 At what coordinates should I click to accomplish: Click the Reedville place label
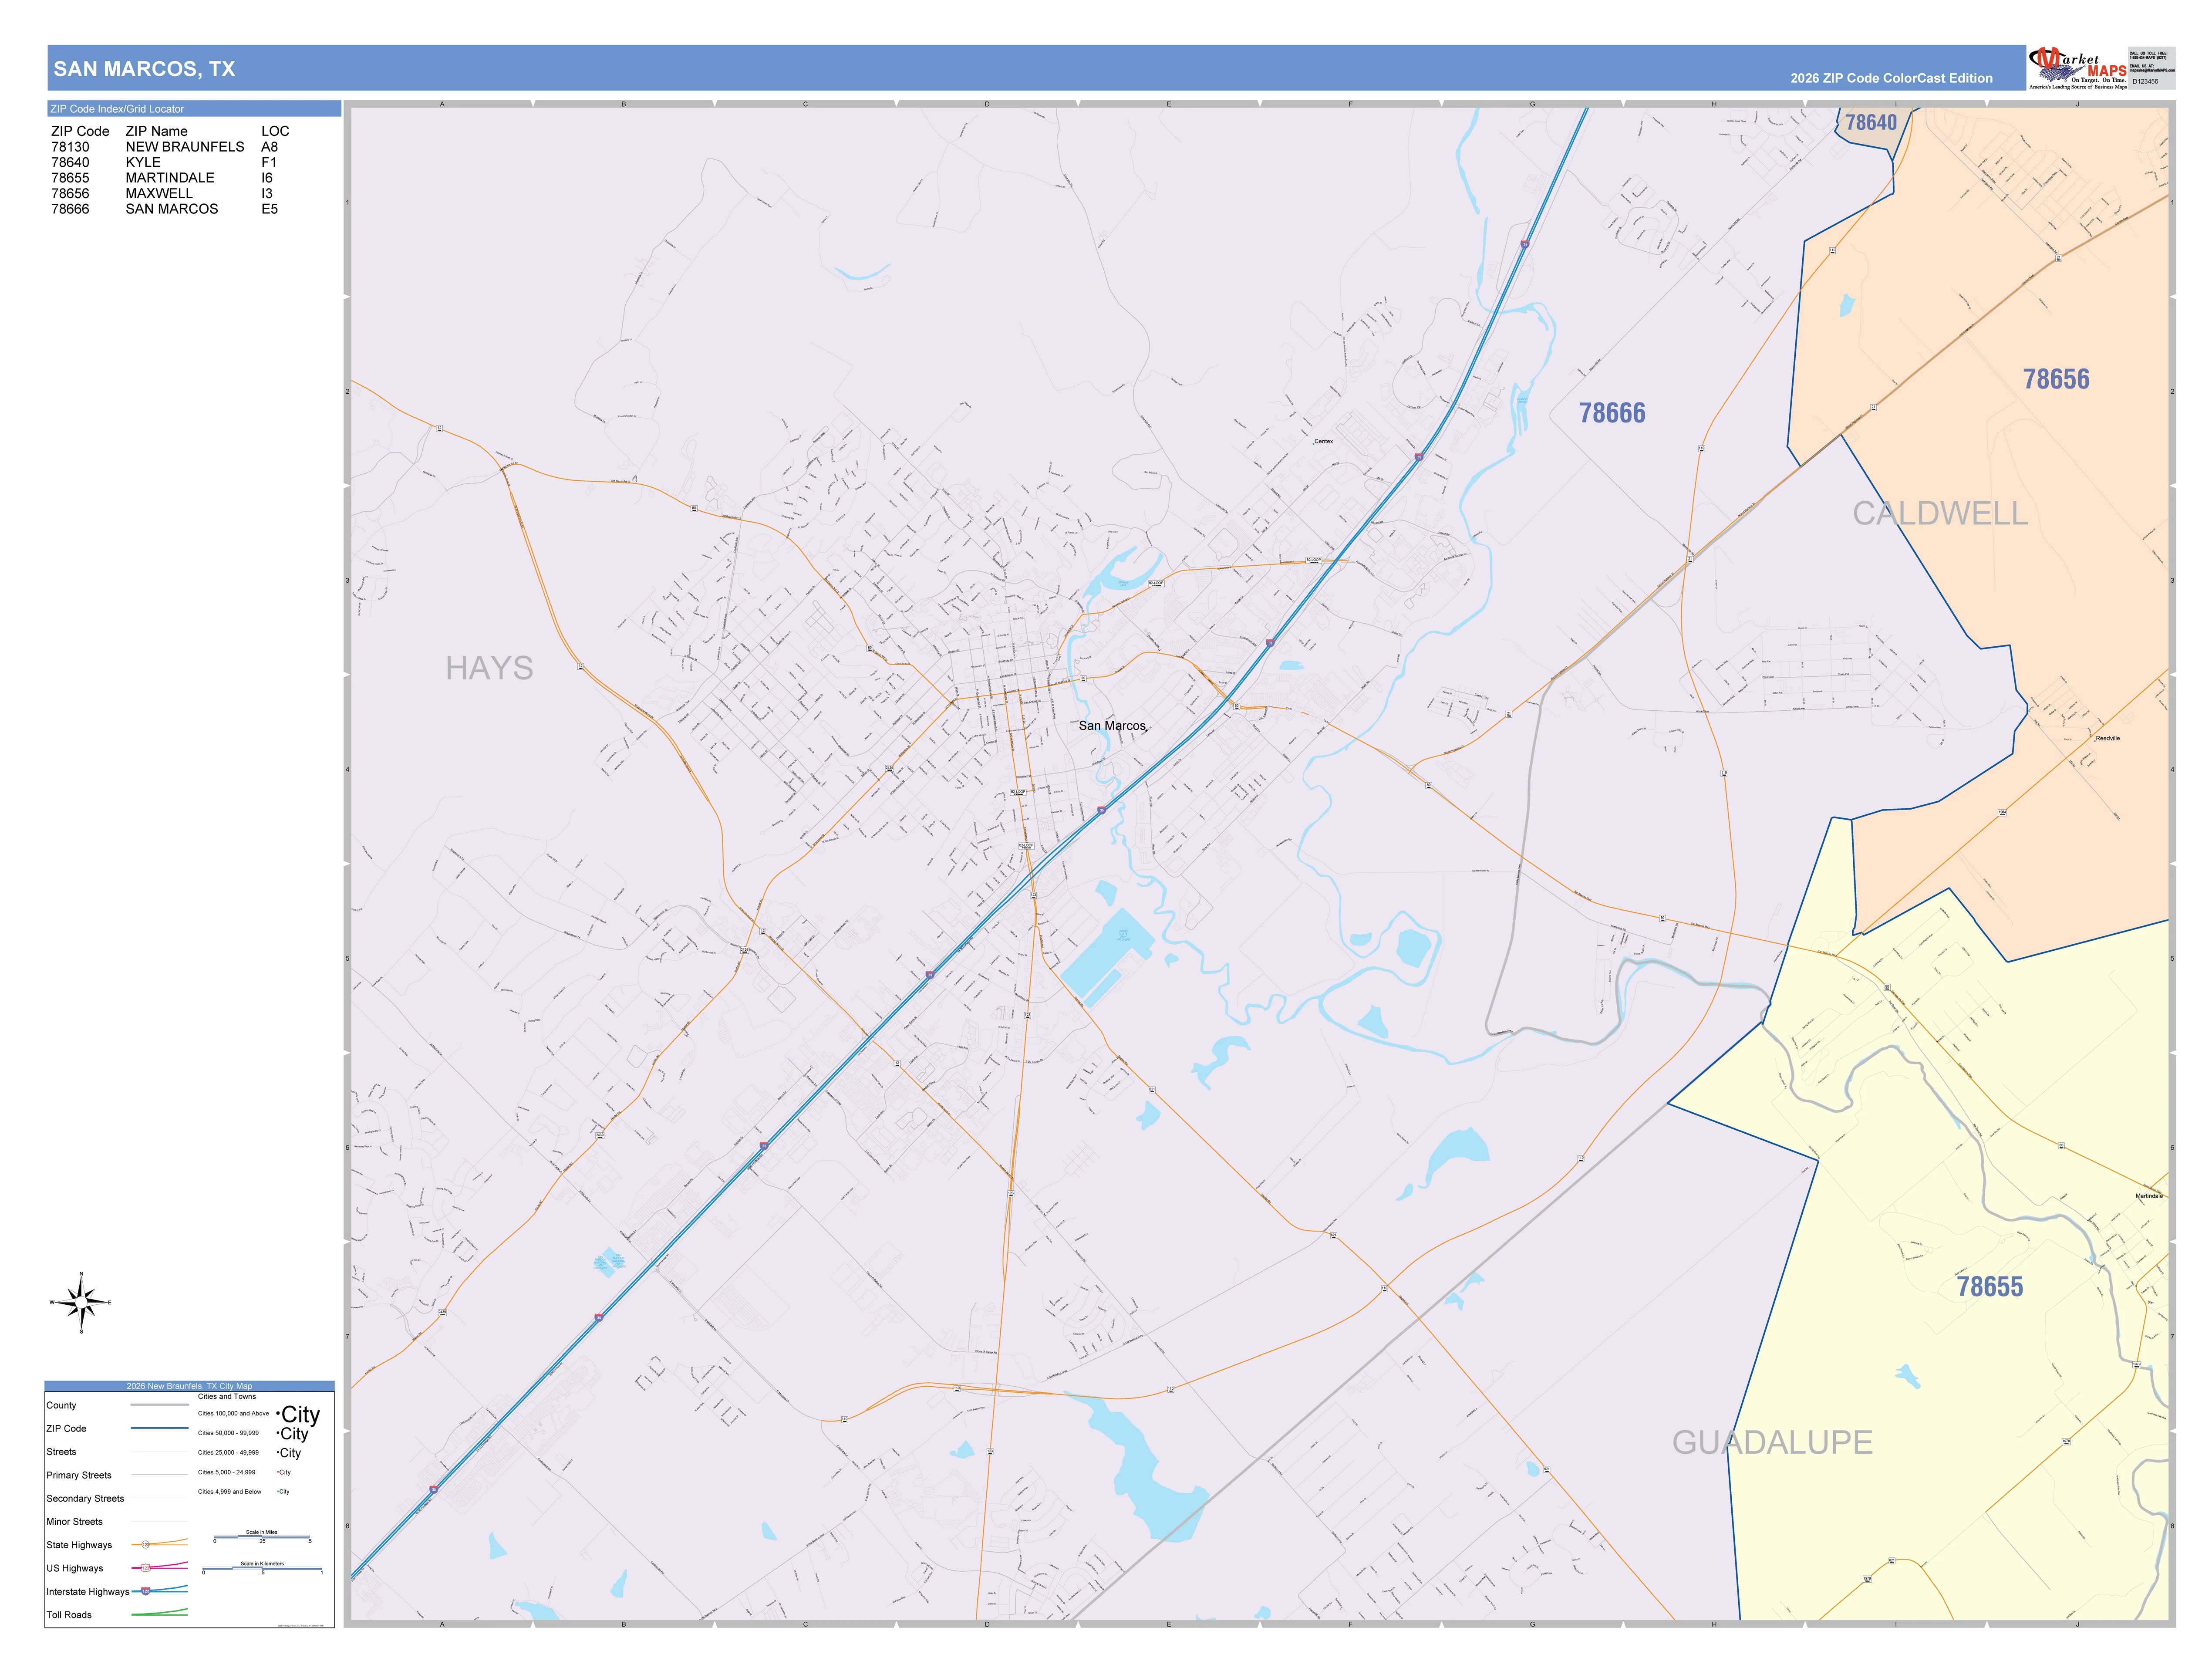coord(2107,738)
